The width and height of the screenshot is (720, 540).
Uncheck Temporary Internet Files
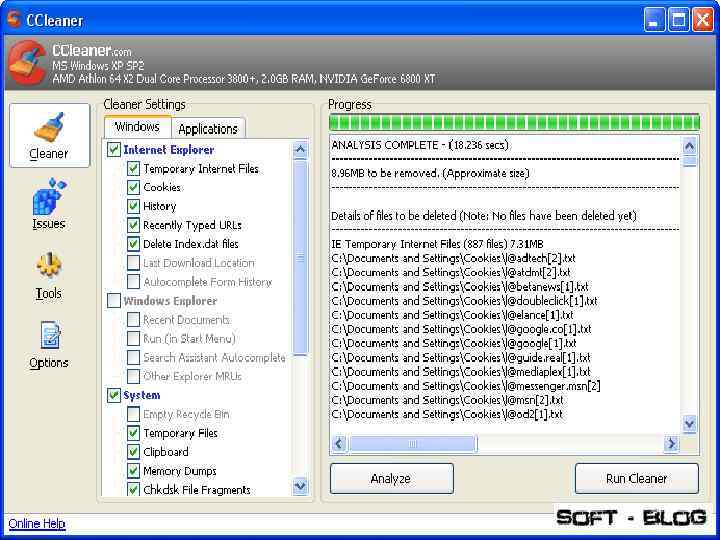pos(133,169)
